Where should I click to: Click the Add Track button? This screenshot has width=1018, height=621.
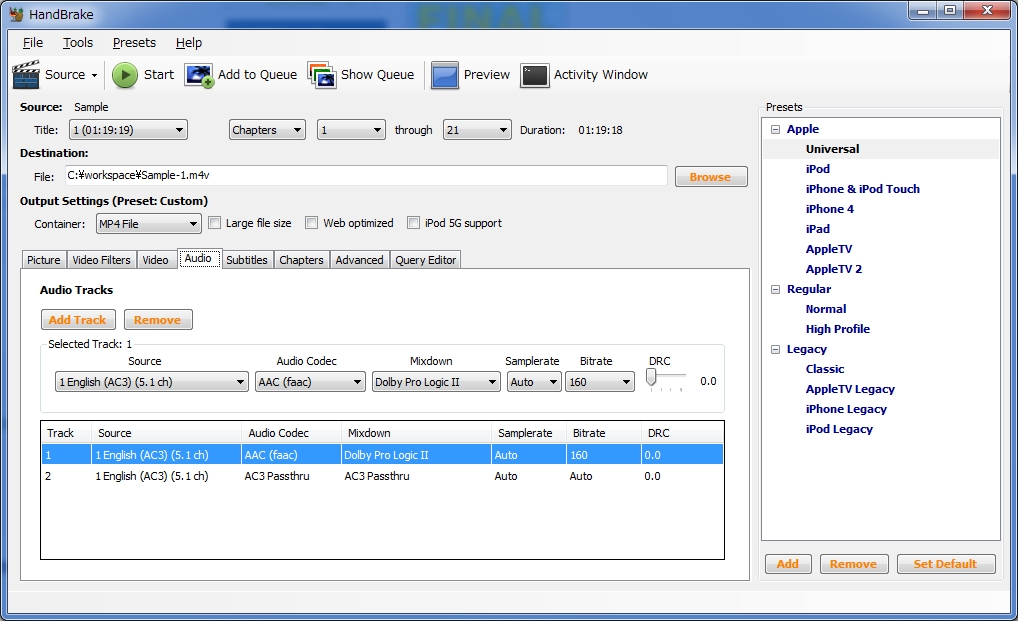pos(78,320)
